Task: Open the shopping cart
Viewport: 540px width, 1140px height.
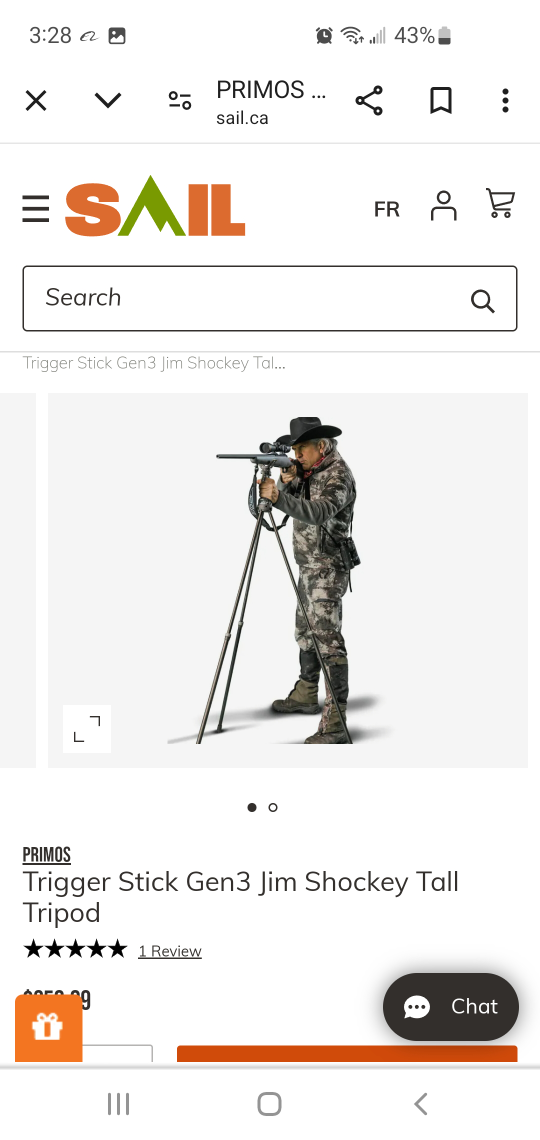Action: point(501,204)
